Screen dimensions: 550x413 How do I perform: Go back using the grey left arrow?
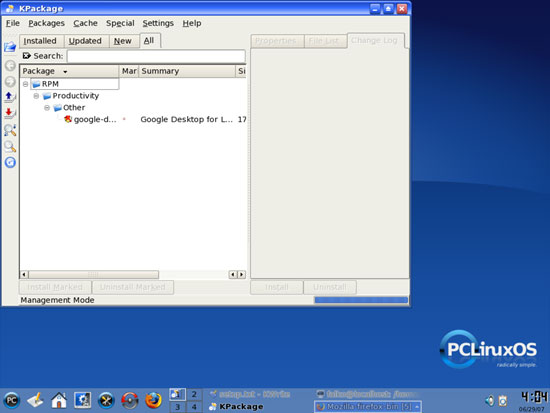[10, 65]
